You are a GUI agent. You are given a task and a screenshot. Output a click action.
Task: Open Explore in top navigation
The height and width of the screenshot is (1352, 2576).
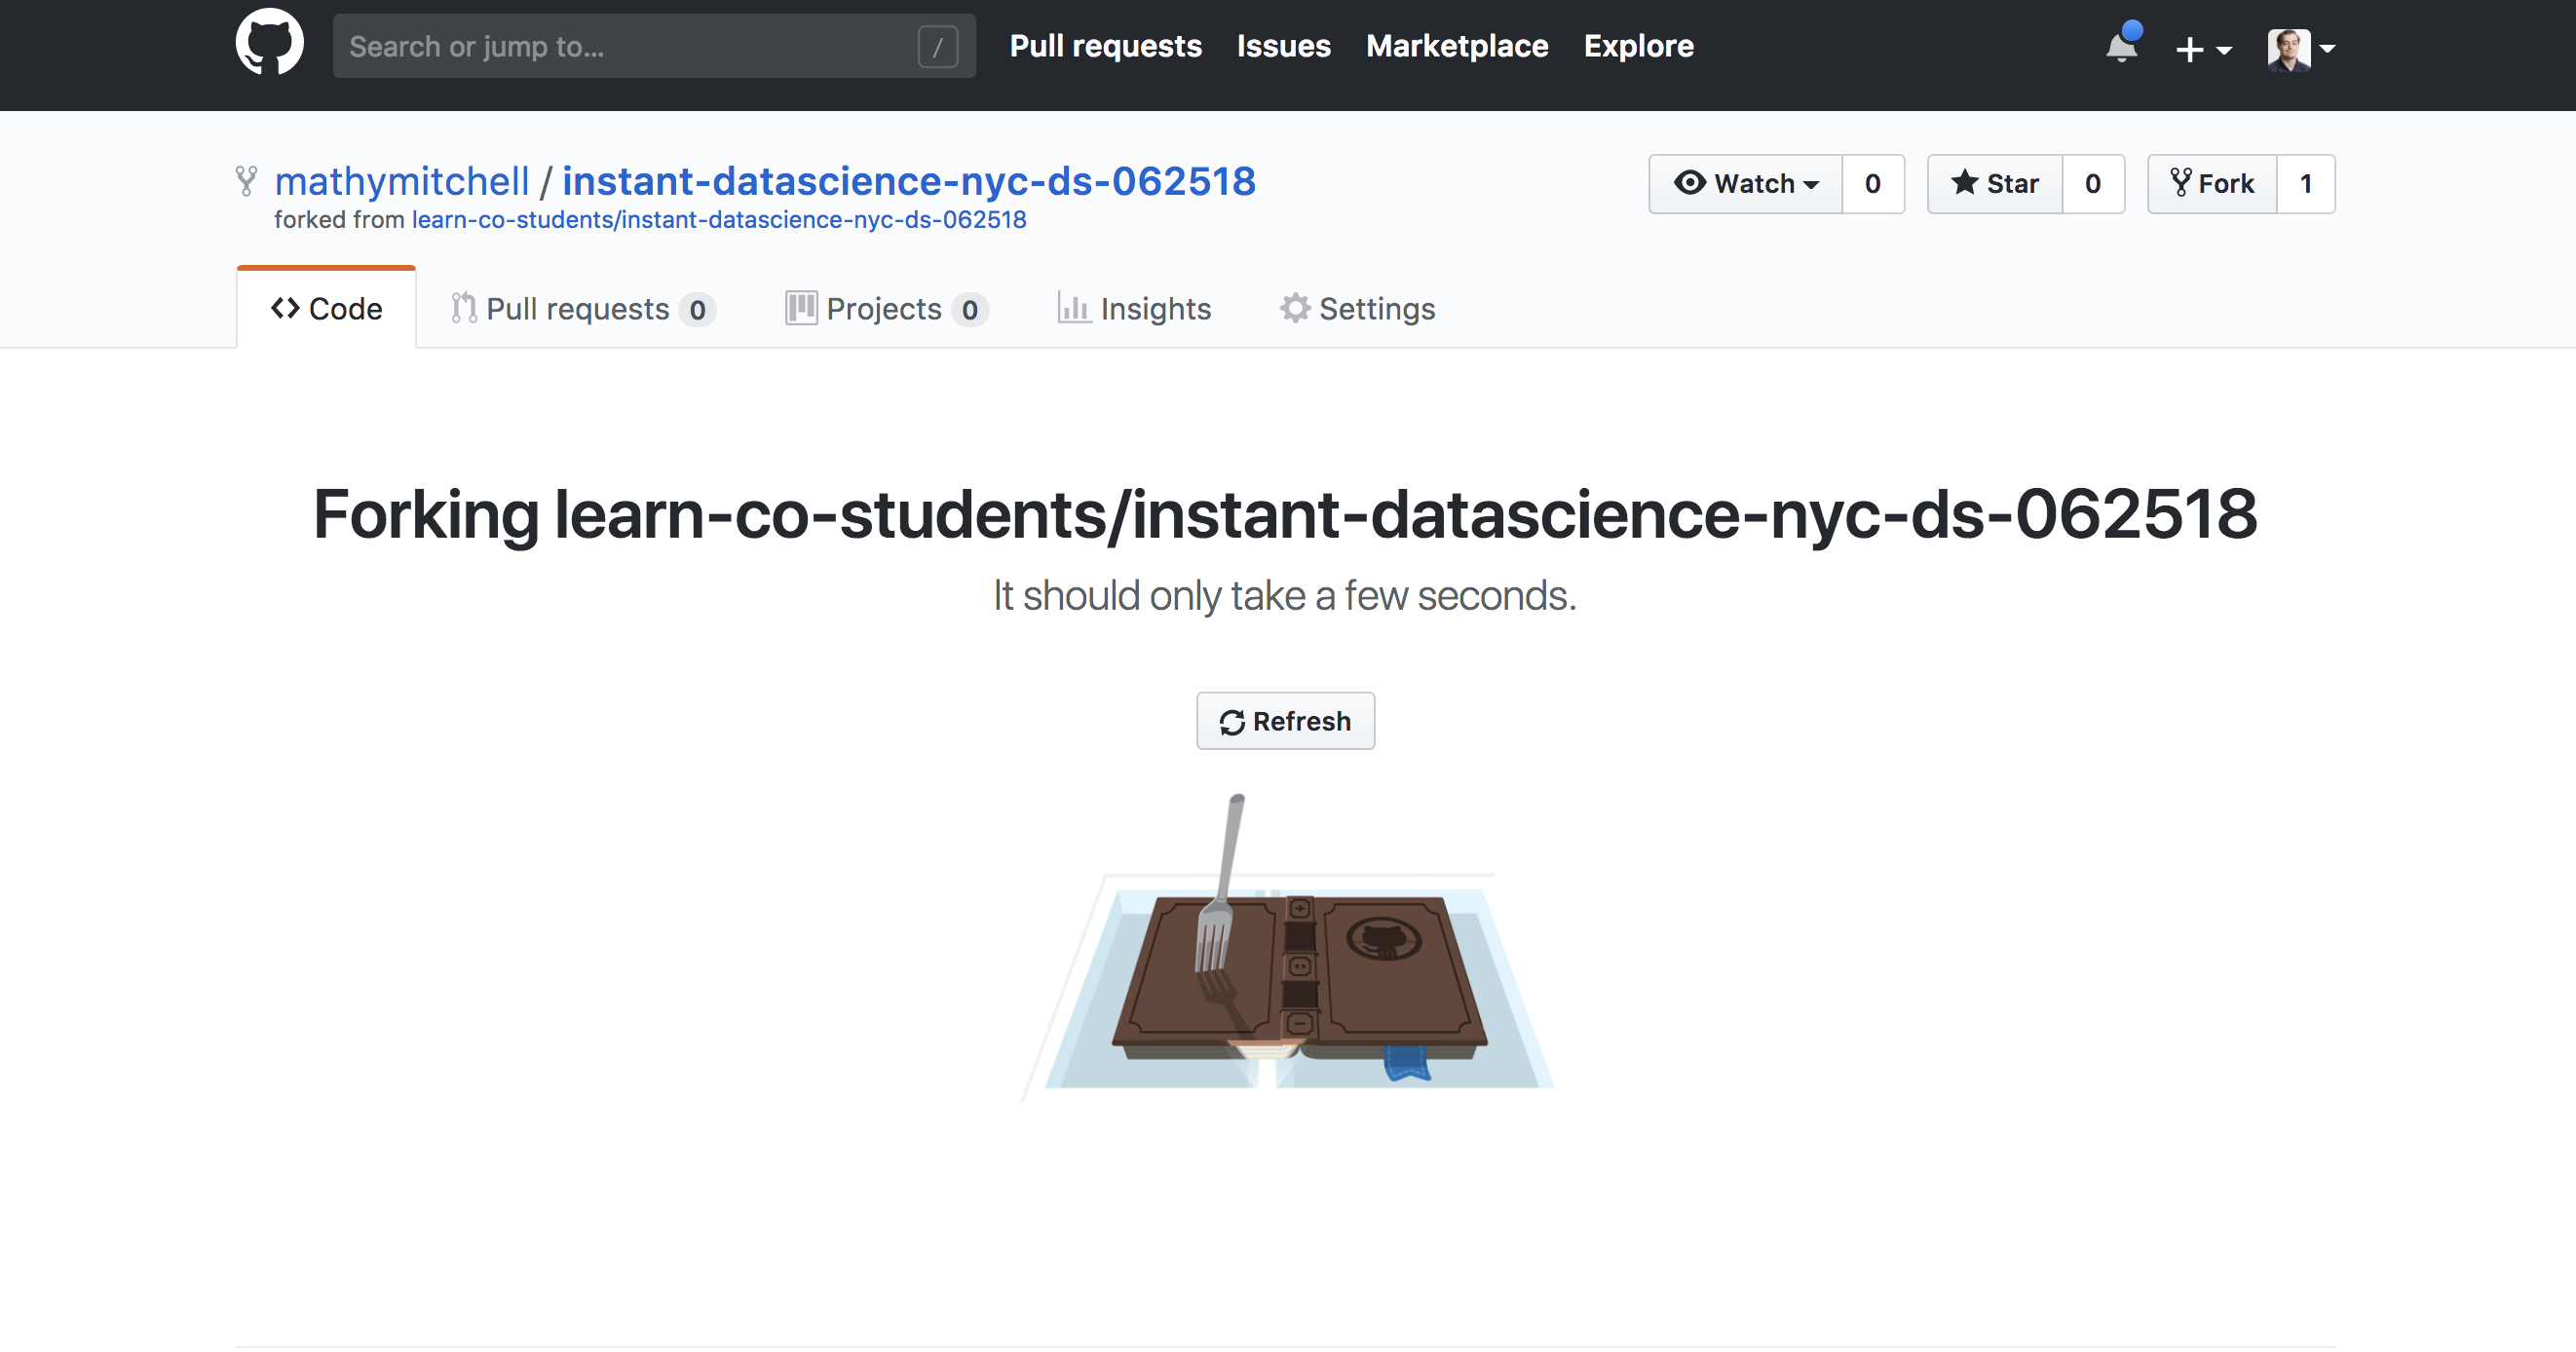[x=1637, y=45]
